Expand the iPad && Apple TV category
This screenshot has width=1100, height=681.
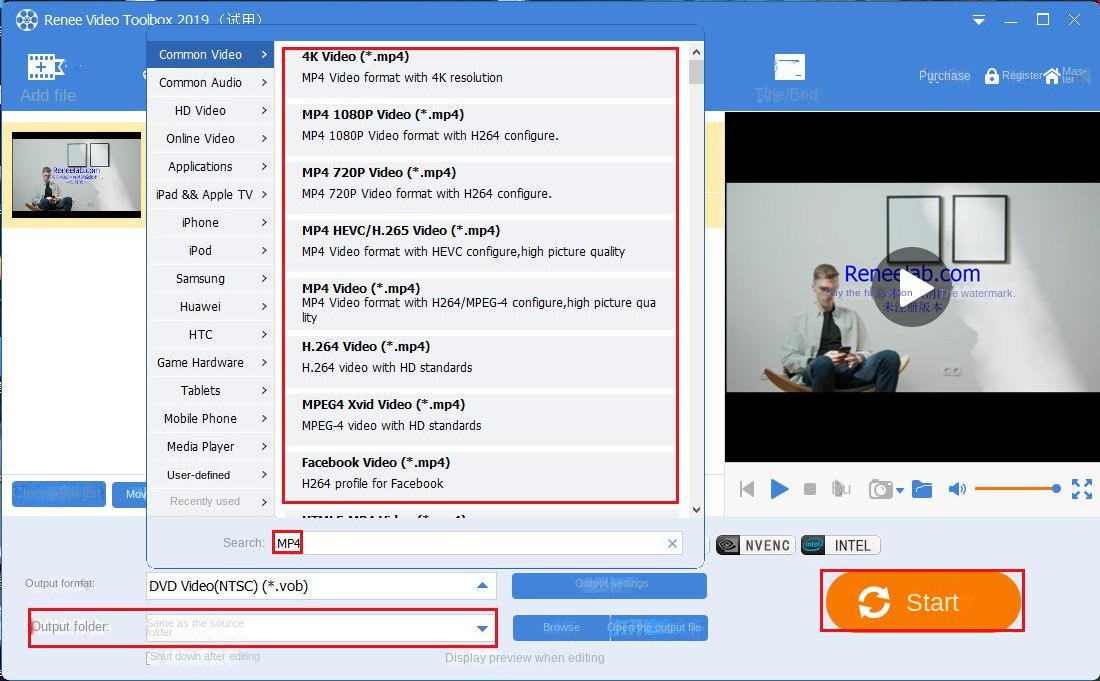tap(210, 195)
